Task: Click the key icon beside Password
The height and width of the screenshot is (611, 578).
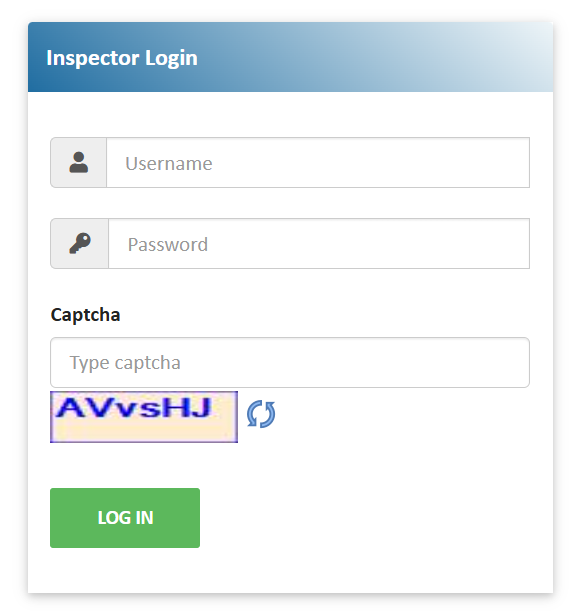Action: pos(80,244)
